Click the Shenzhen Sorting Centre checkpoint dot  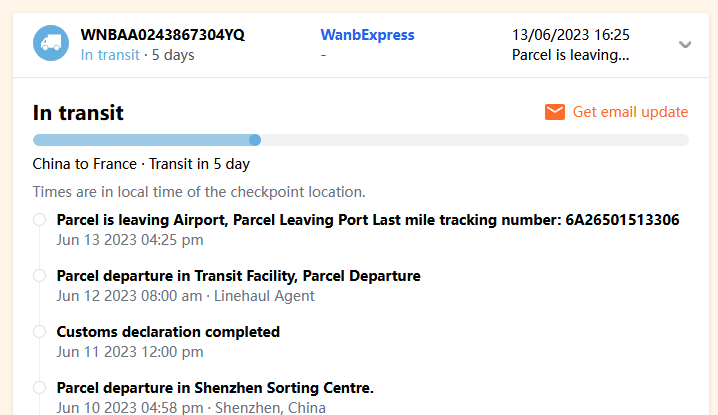40,387
